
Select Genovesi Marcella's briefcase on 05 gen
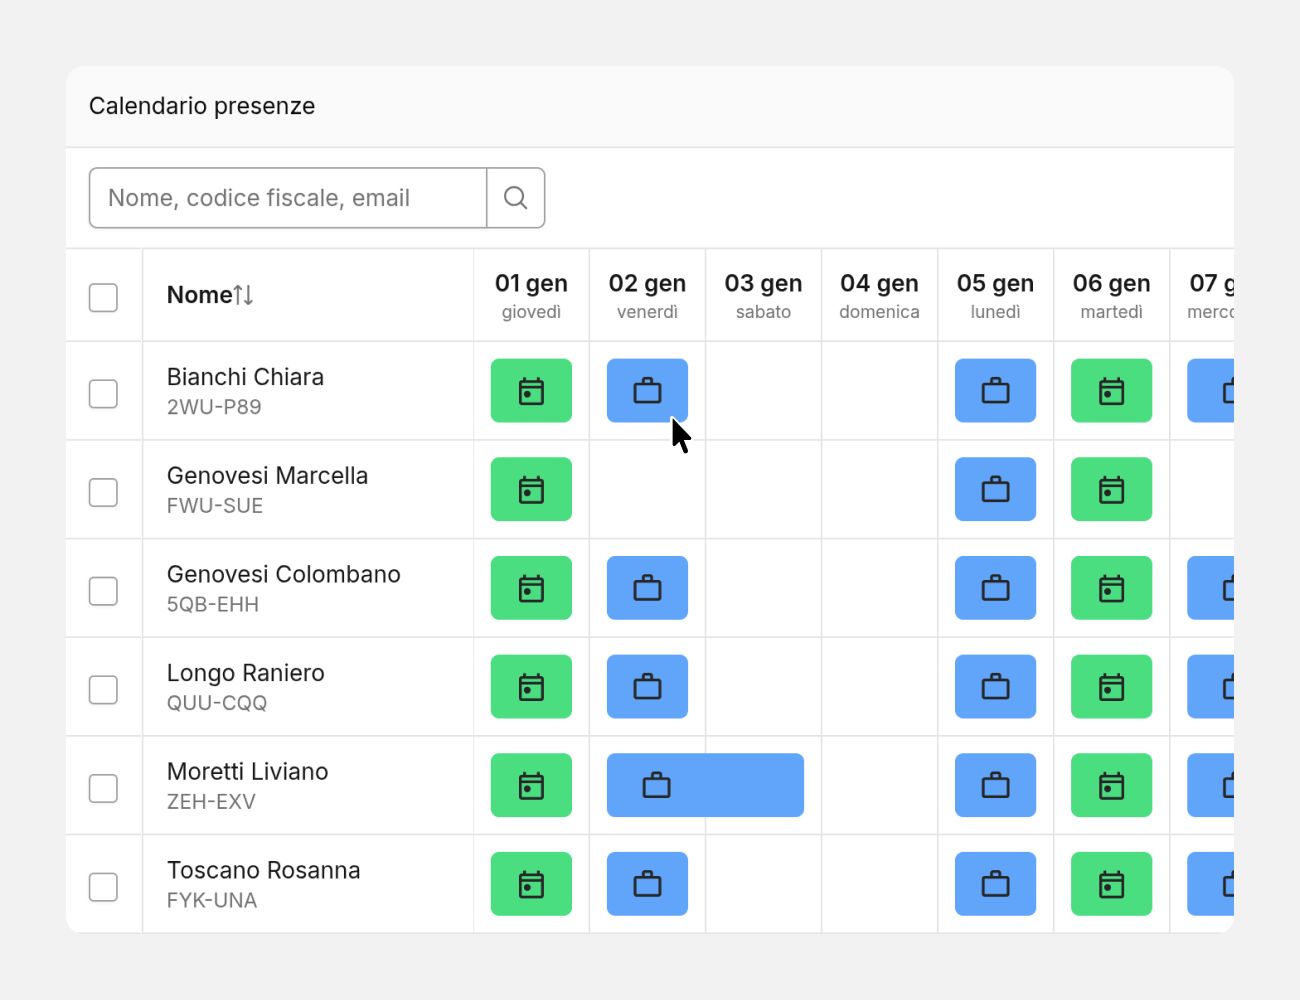coord(995,490)
